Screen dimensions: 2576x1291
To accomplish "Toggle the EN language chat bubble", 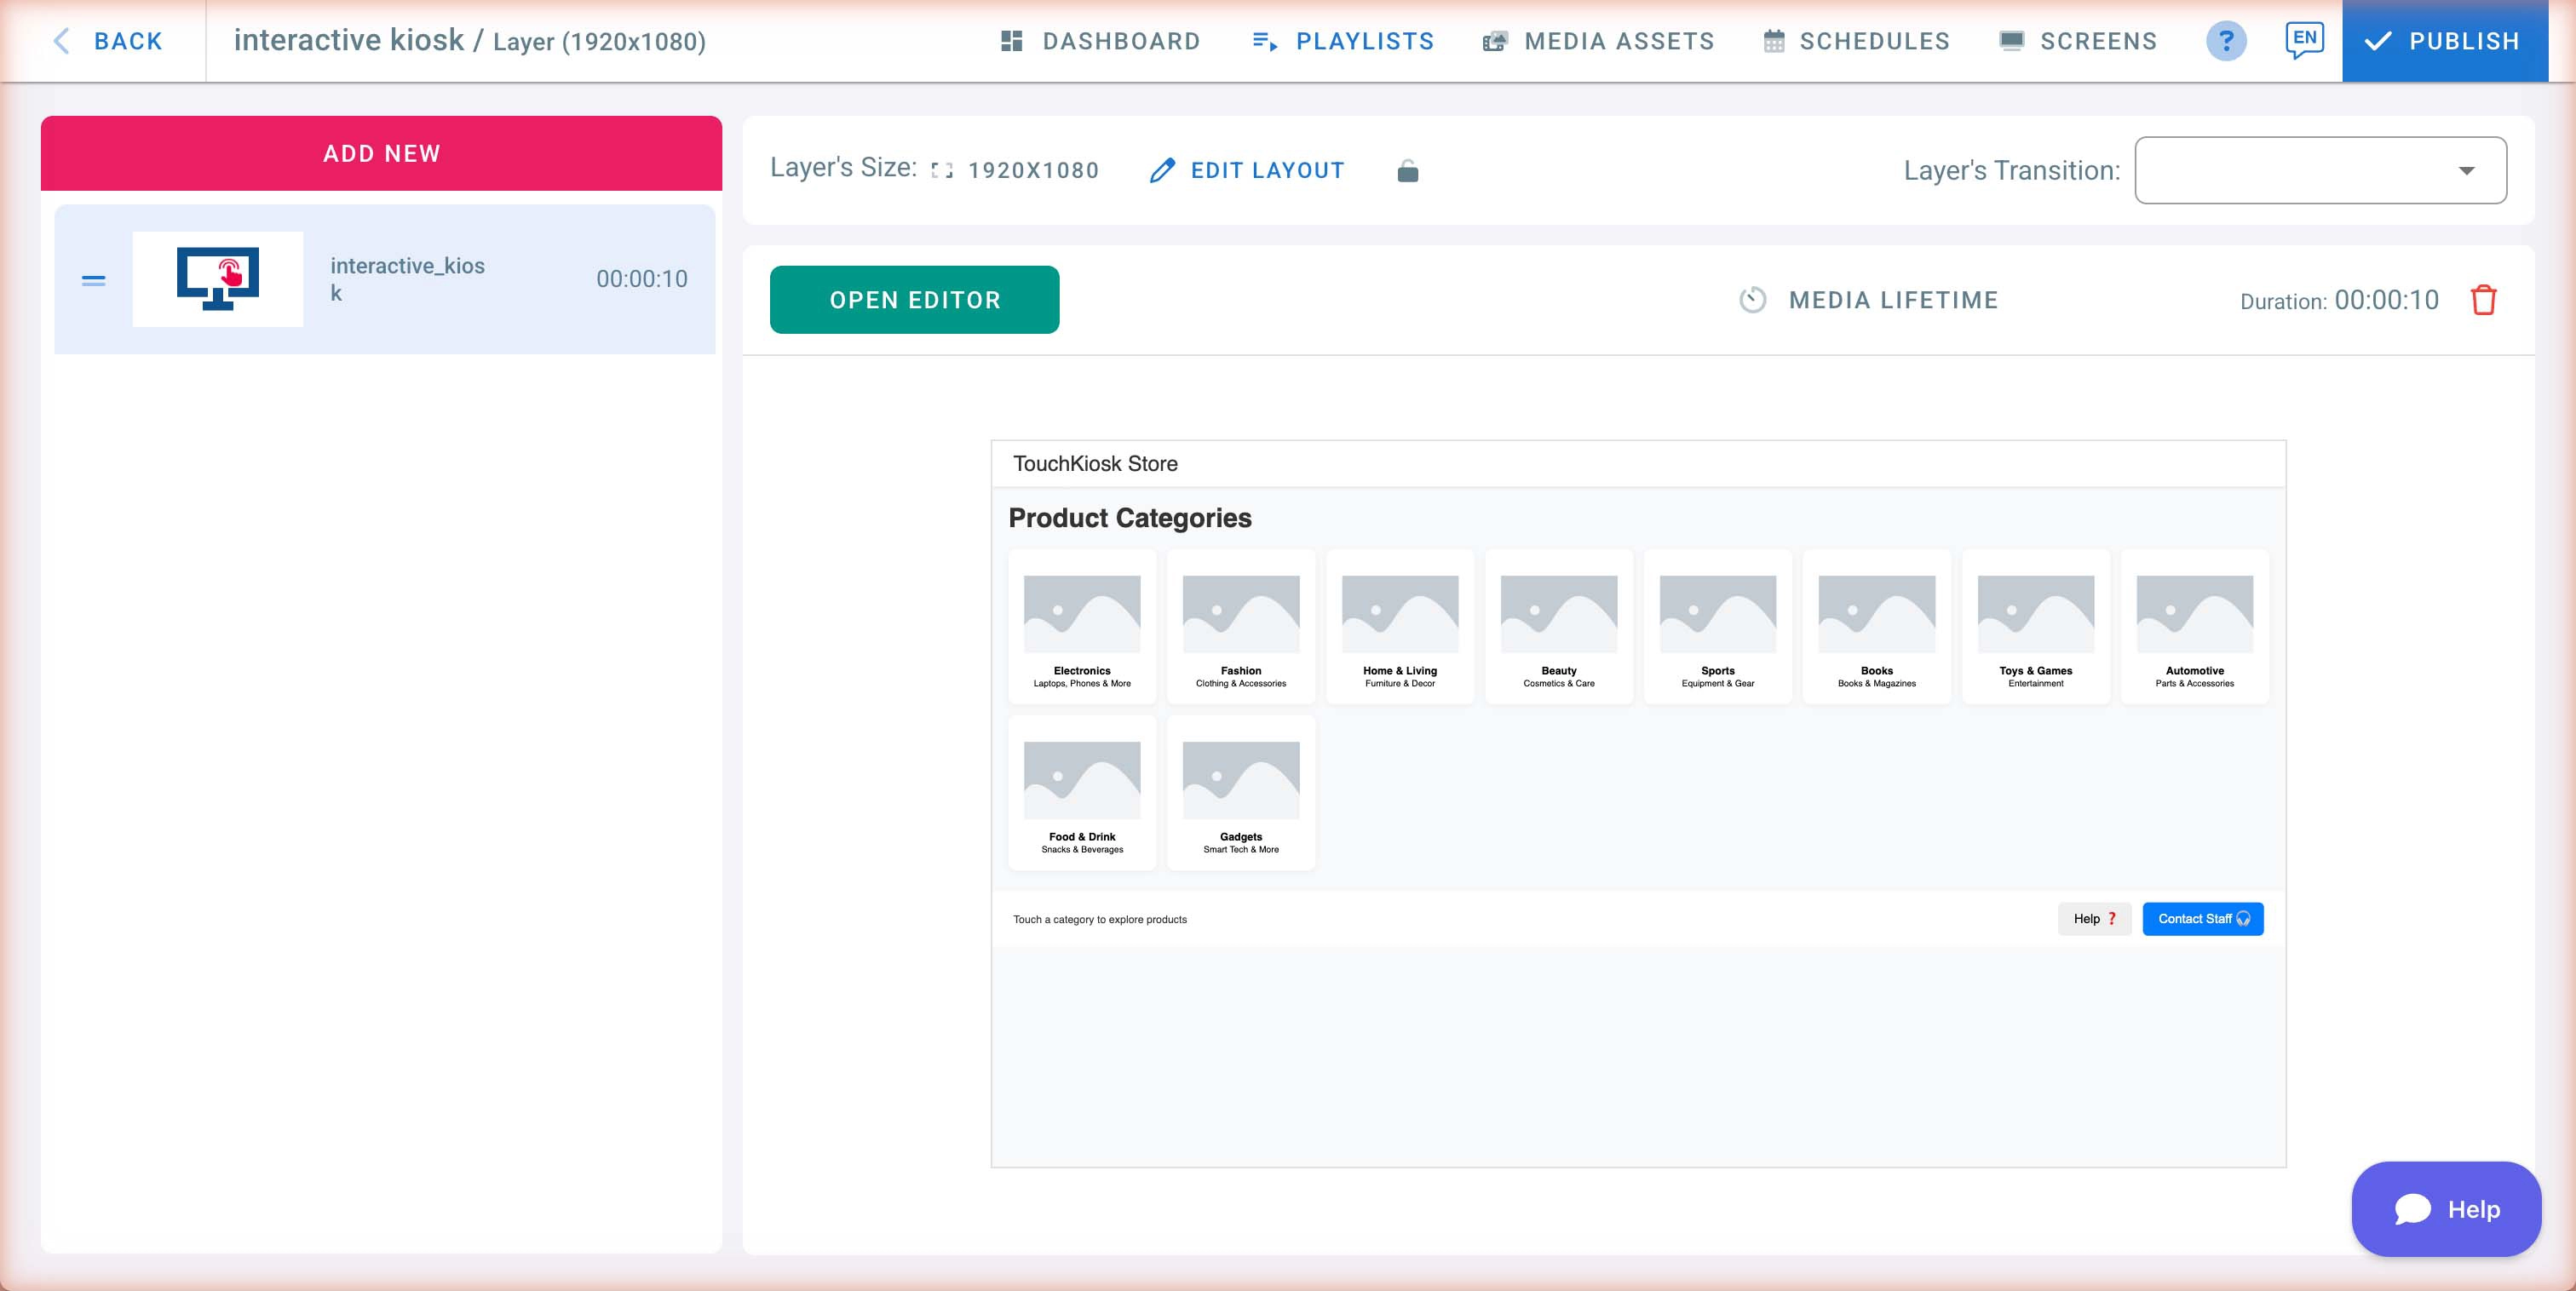I will (2305, 39).
